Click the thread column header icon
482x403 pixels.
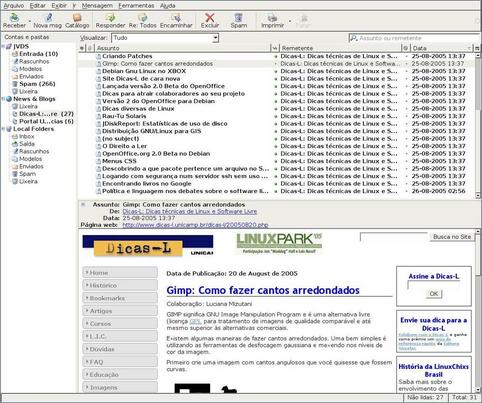tap(82, 48)
